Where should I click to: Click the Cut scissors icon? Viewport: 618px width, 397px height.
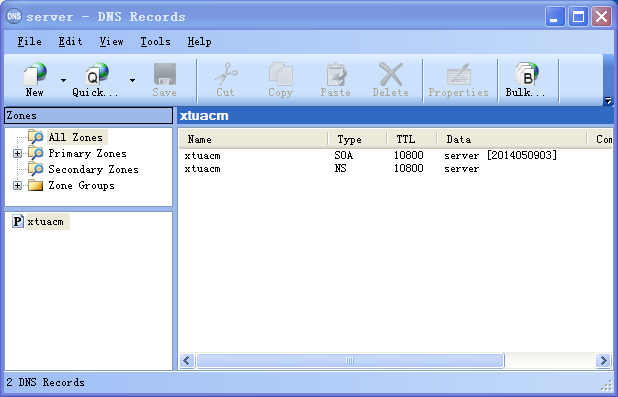pyautogui.click(x=226, y=74)
